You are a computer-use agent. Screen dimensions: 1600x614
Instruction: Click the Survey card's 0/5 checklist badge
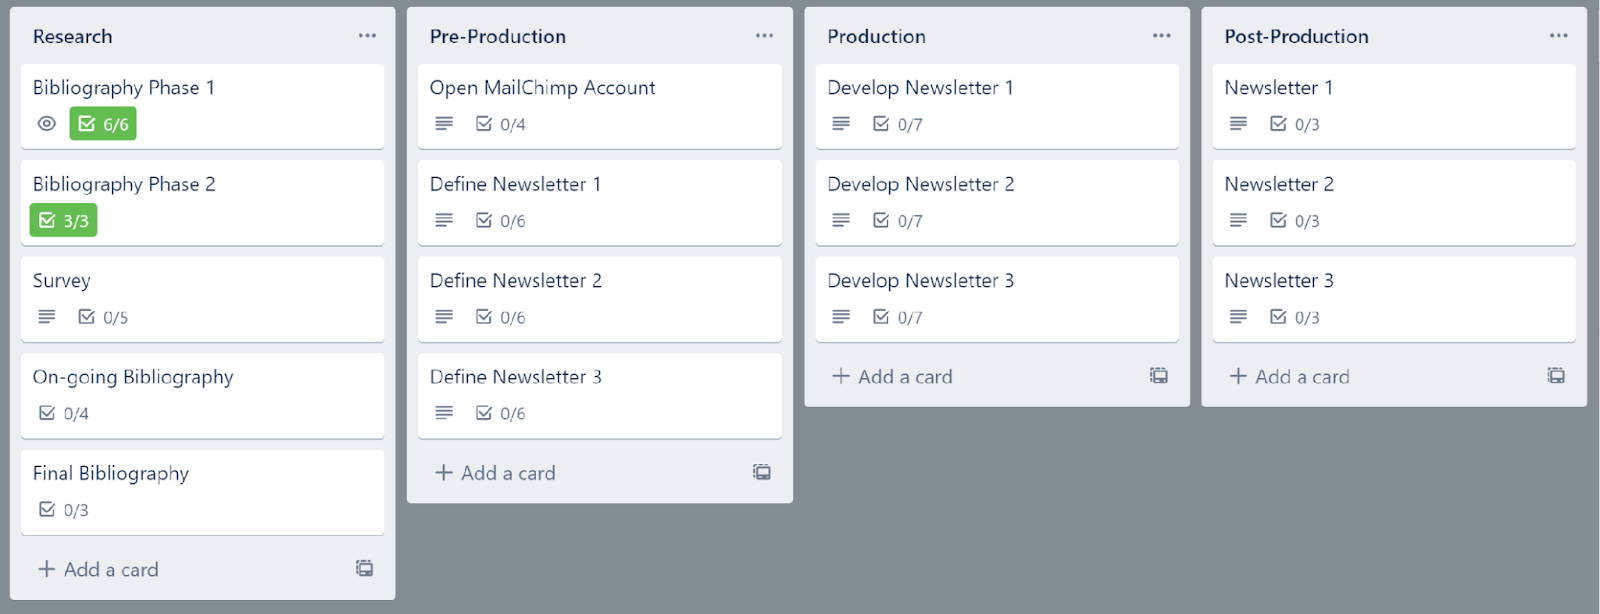pyautogui.click(x=103, y=317)
